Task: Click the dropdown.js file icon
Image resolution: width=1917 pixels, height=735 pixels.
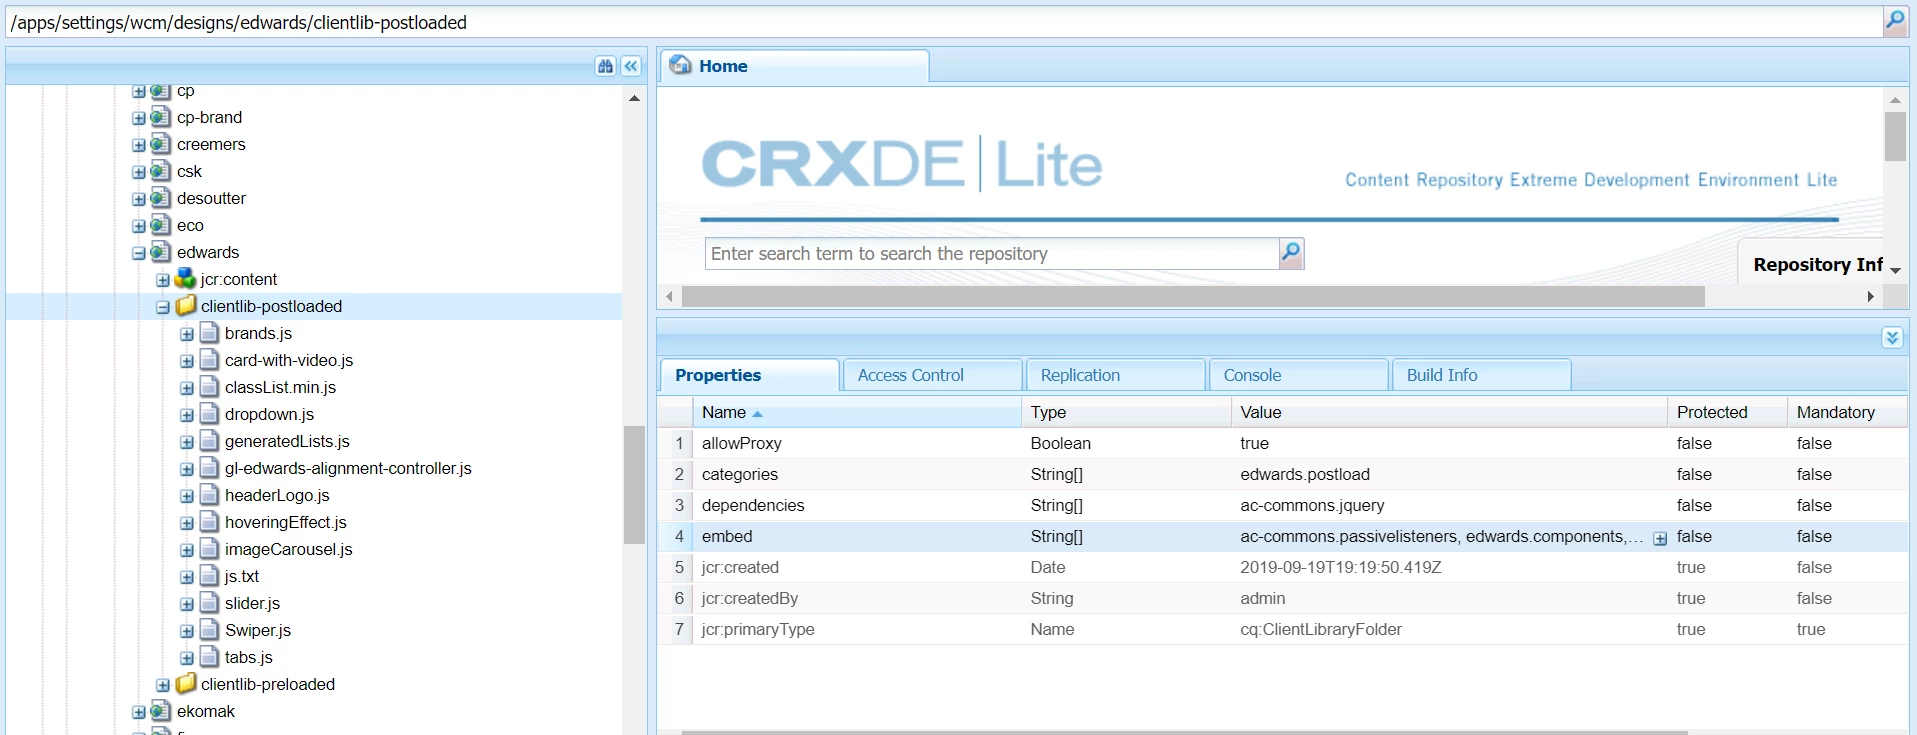Action: [x=209, y=414]
